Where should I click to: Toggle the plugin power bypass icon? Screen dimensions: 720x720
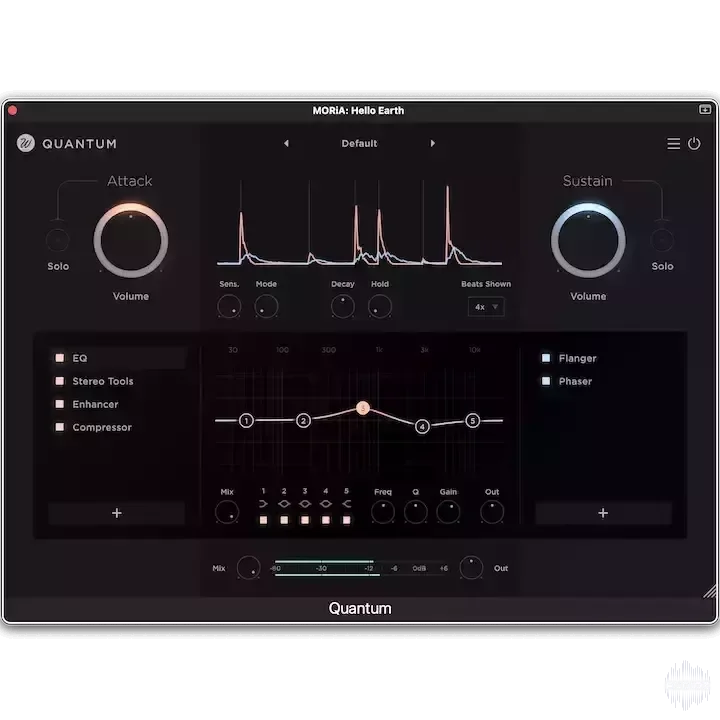point(694,144)
